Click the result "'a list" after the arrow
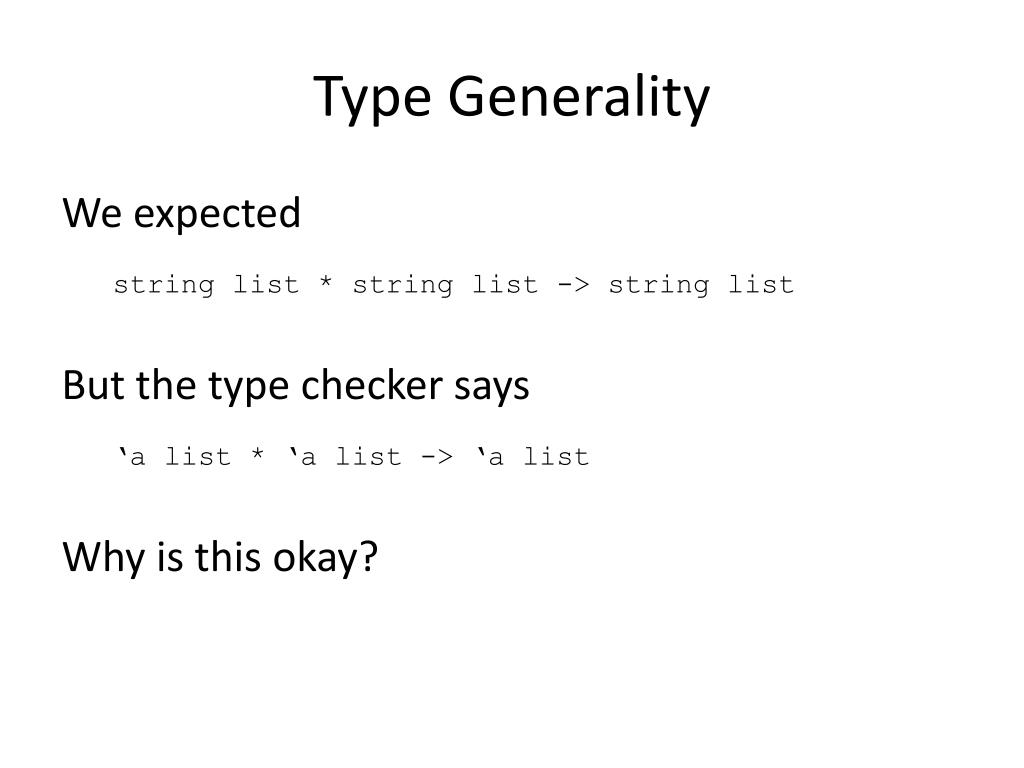The width and height of the screenshot is (1024, 768). pos(532,456)
